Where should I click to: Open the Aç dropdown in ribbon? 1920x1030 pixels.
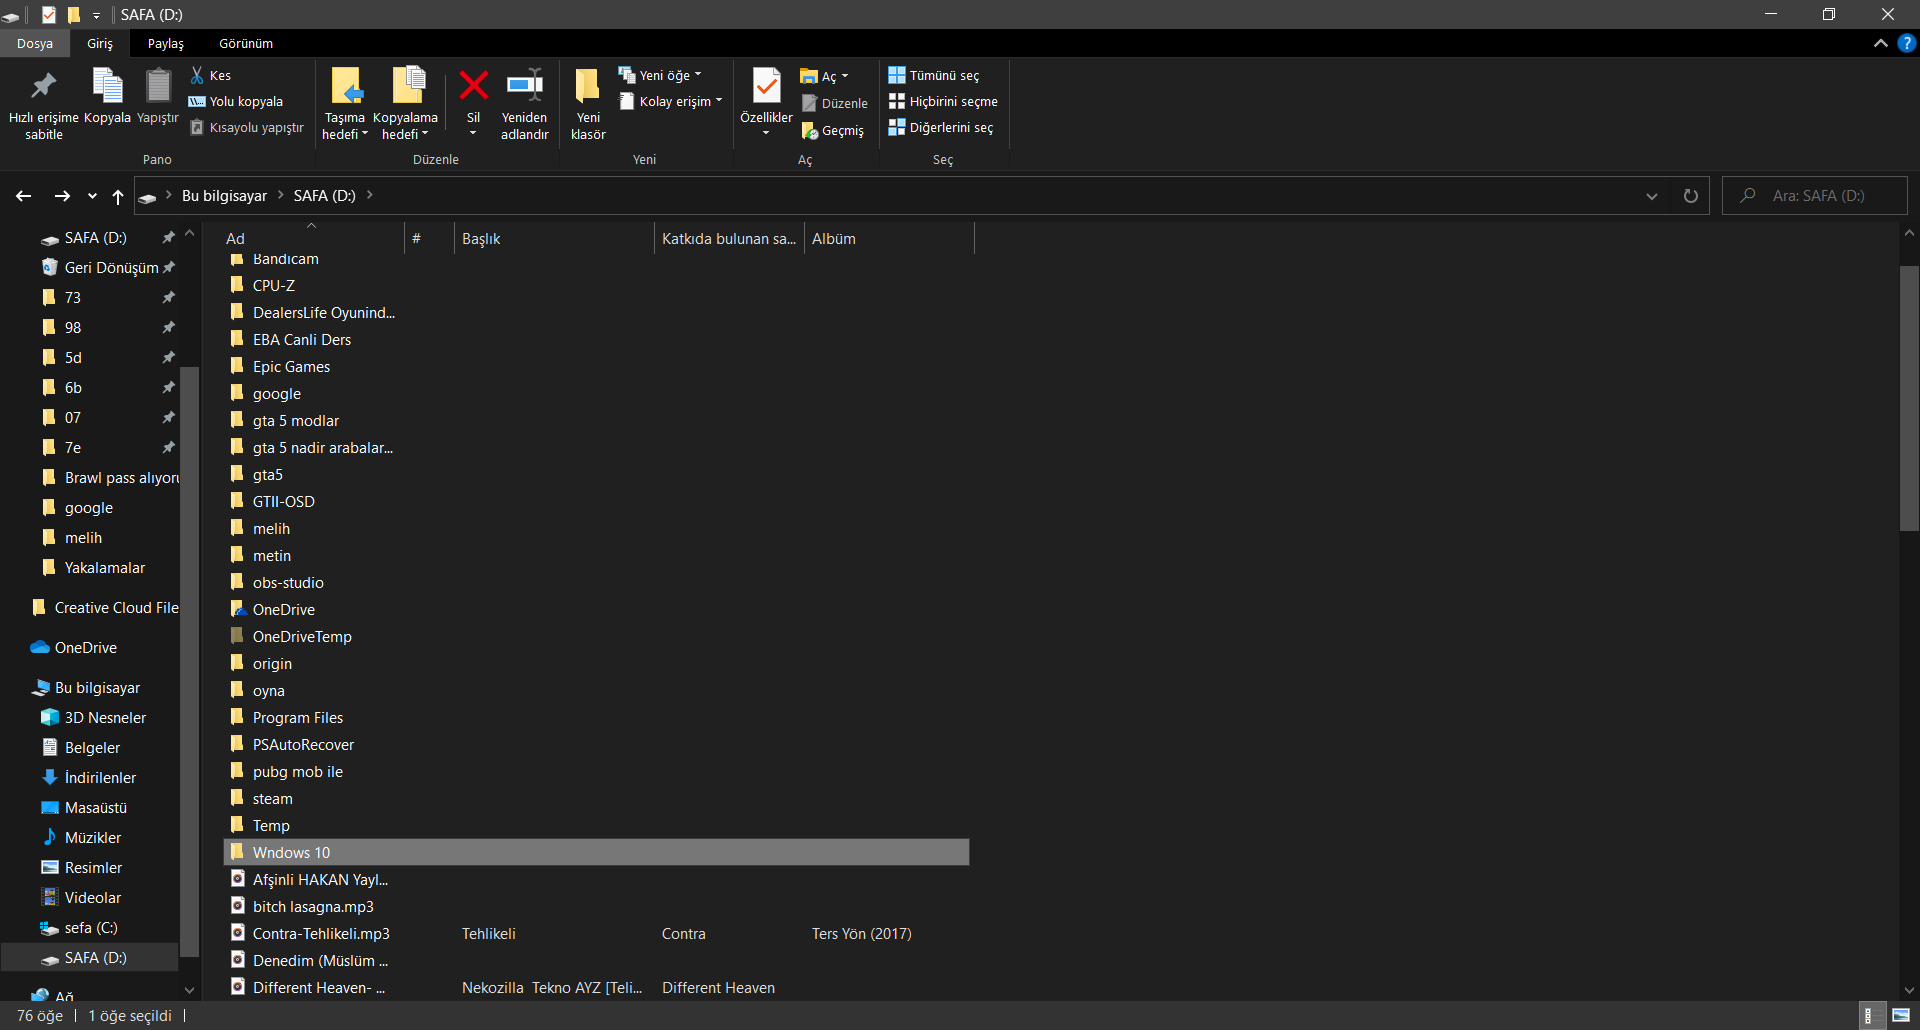pos(824,76)
